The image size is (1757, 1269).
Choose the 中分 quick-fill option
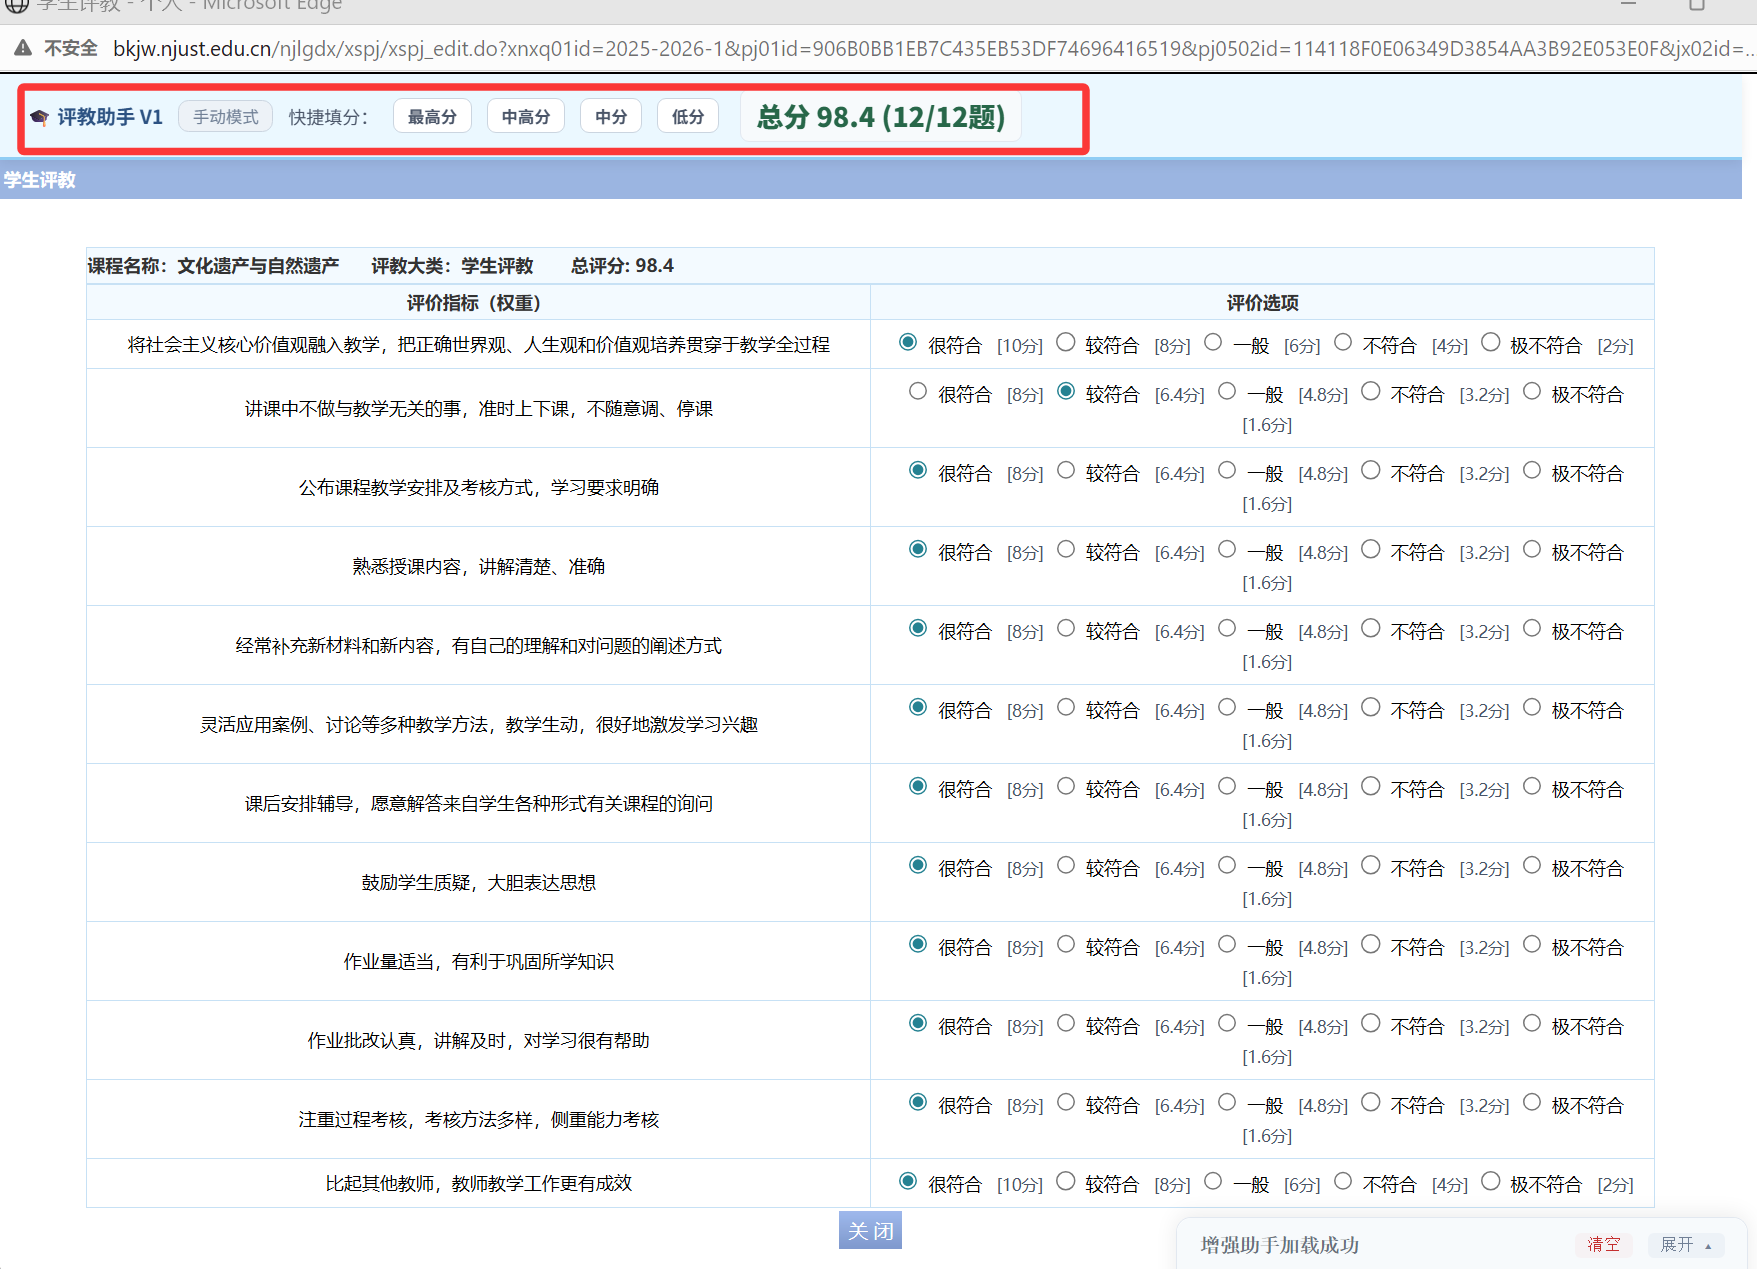(610, 117)
